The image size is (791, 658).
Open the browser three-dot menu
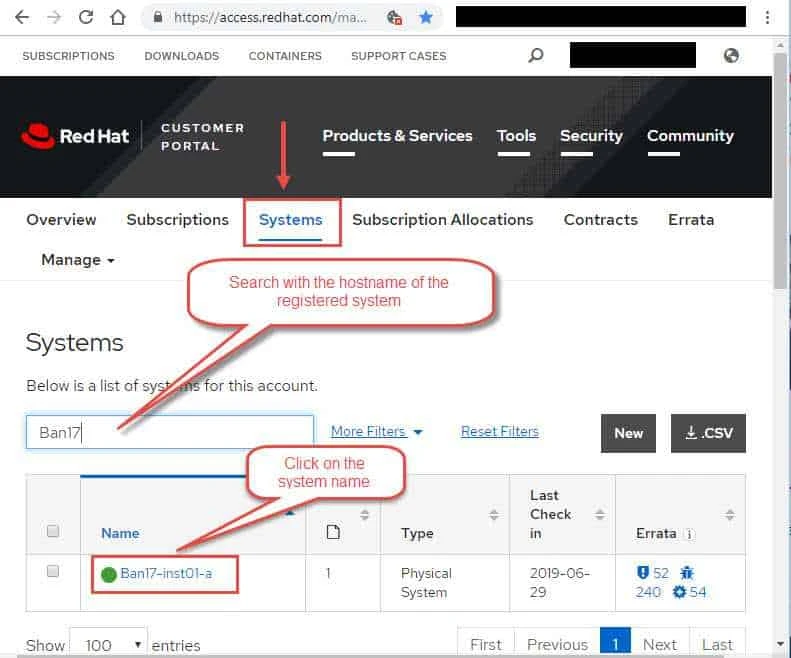pyautogui.click(x=767, y=18)
